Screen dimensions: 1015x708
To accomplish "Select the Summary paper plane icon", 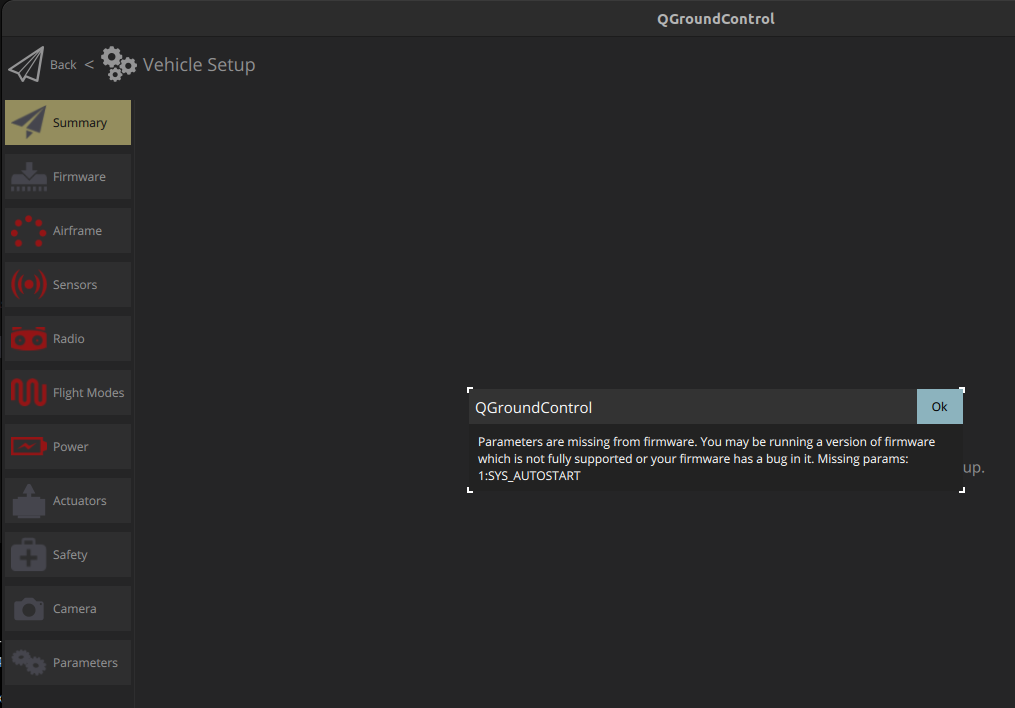I will click(x=28, y=122).
